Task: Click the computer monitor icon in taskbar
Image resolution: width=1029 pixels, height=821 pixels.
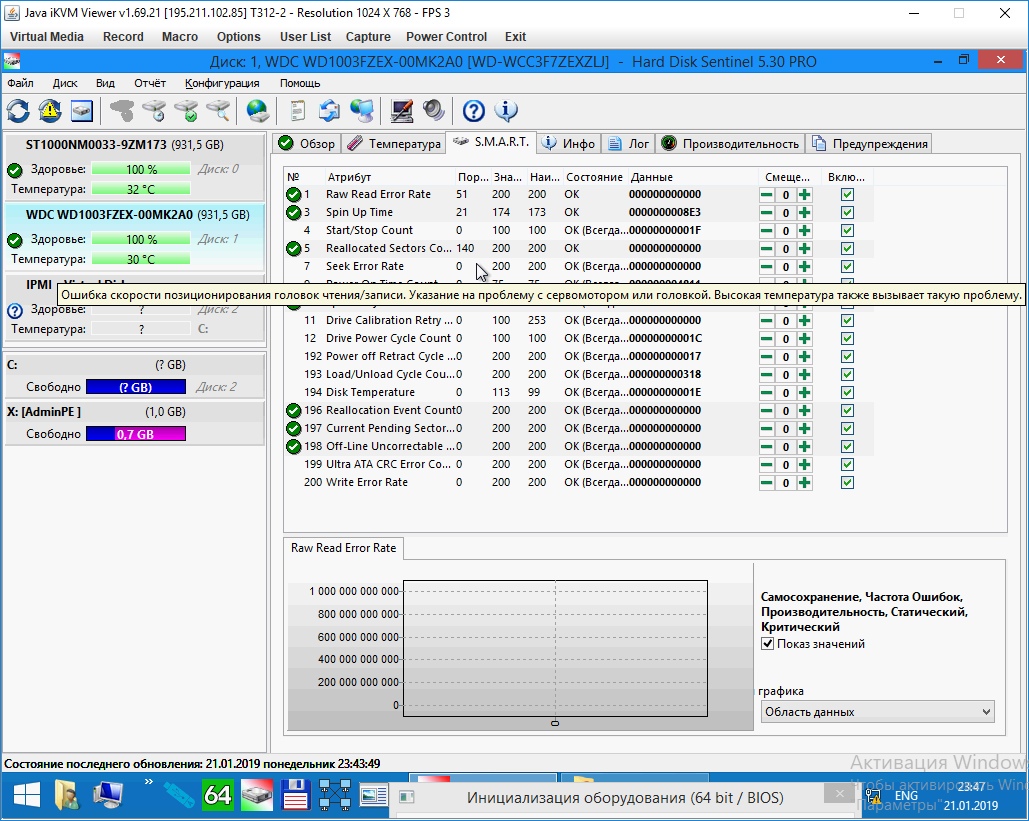Action: (108, 796)
